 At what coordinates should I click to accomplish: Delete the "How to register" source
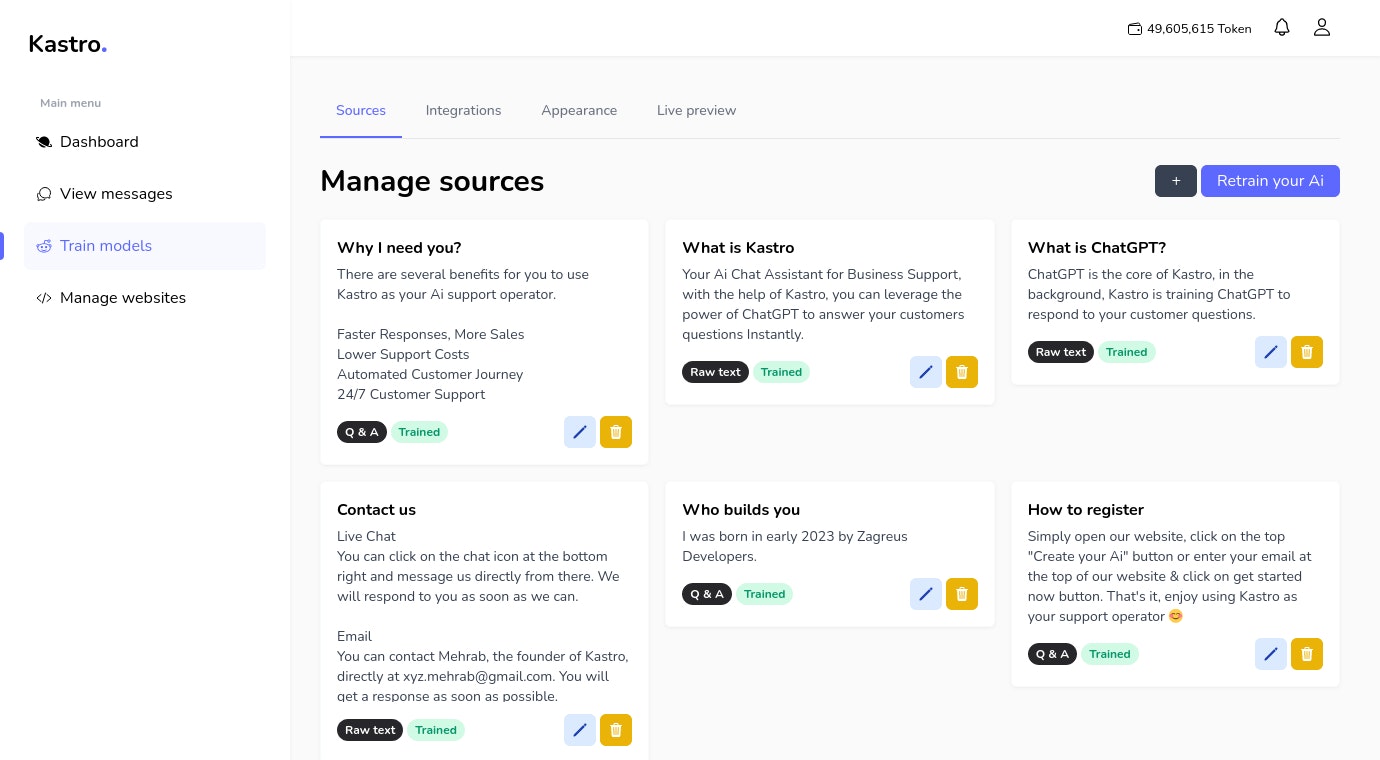point(1307,654)
